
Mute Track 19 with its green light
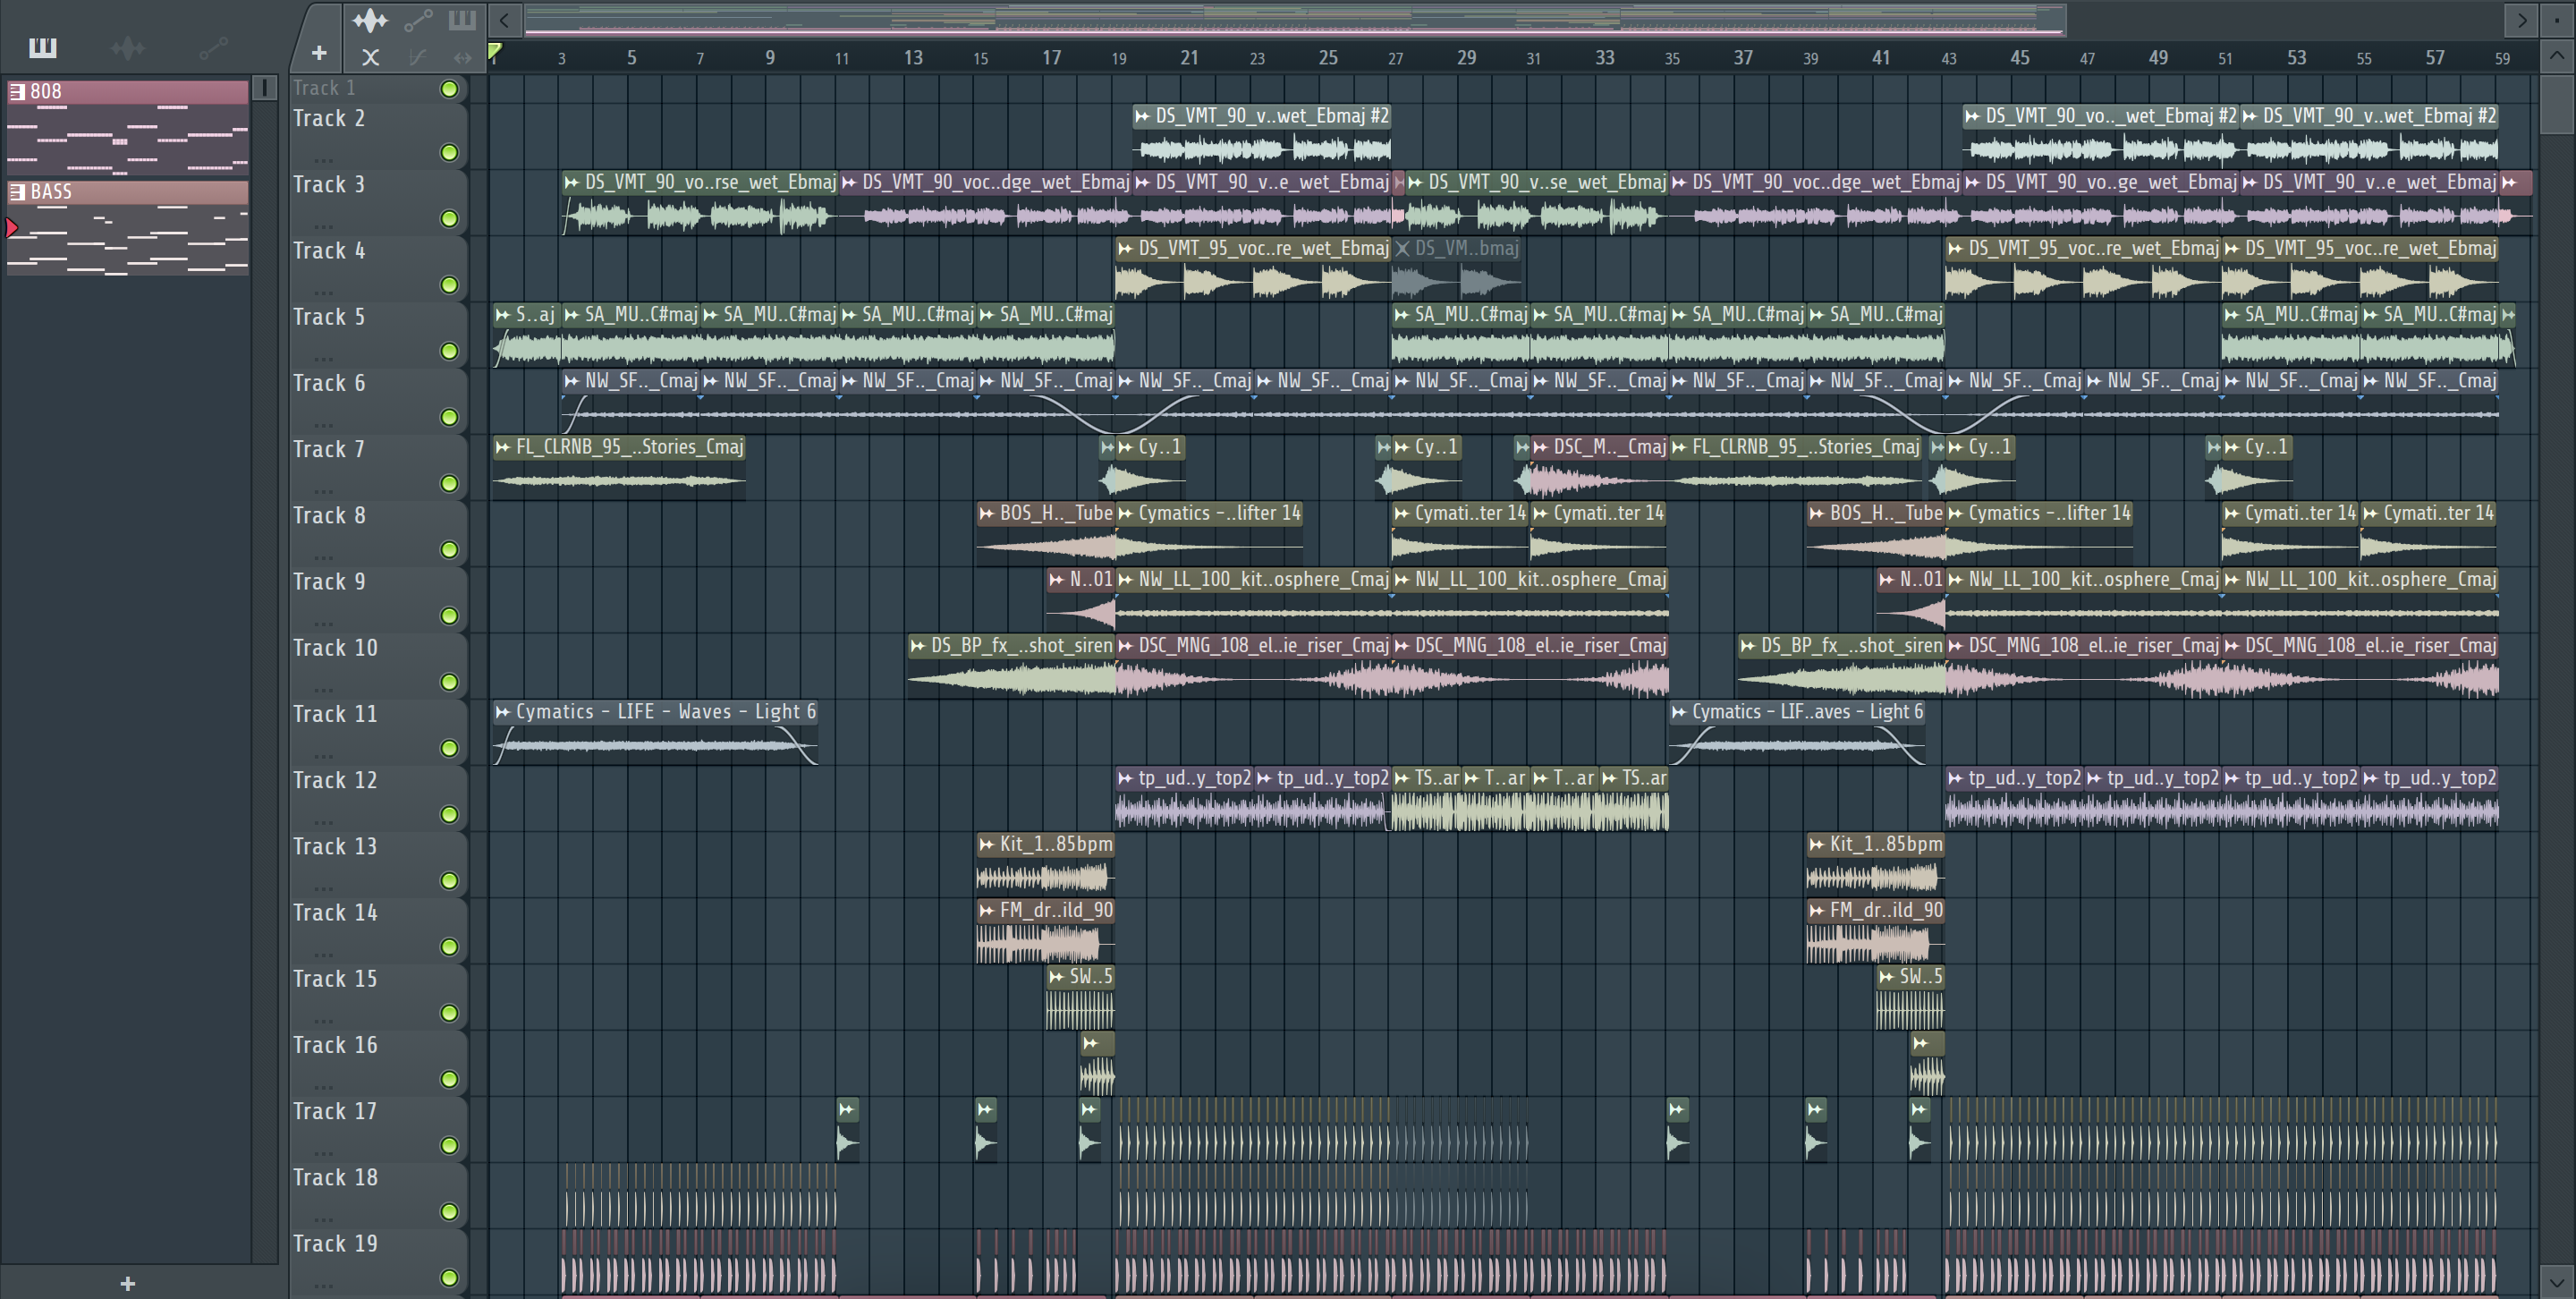tap(450, 1278)
